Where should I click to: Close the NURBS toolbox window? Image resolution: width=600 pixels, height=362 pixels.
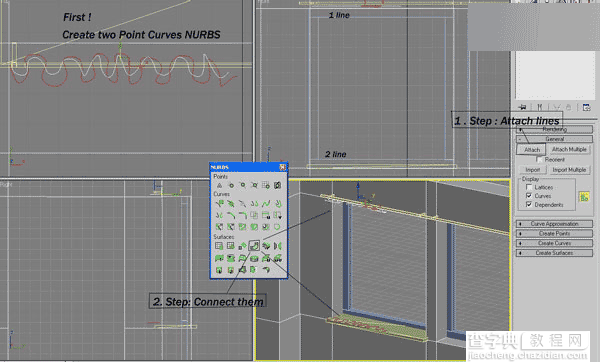click(282, 167)
